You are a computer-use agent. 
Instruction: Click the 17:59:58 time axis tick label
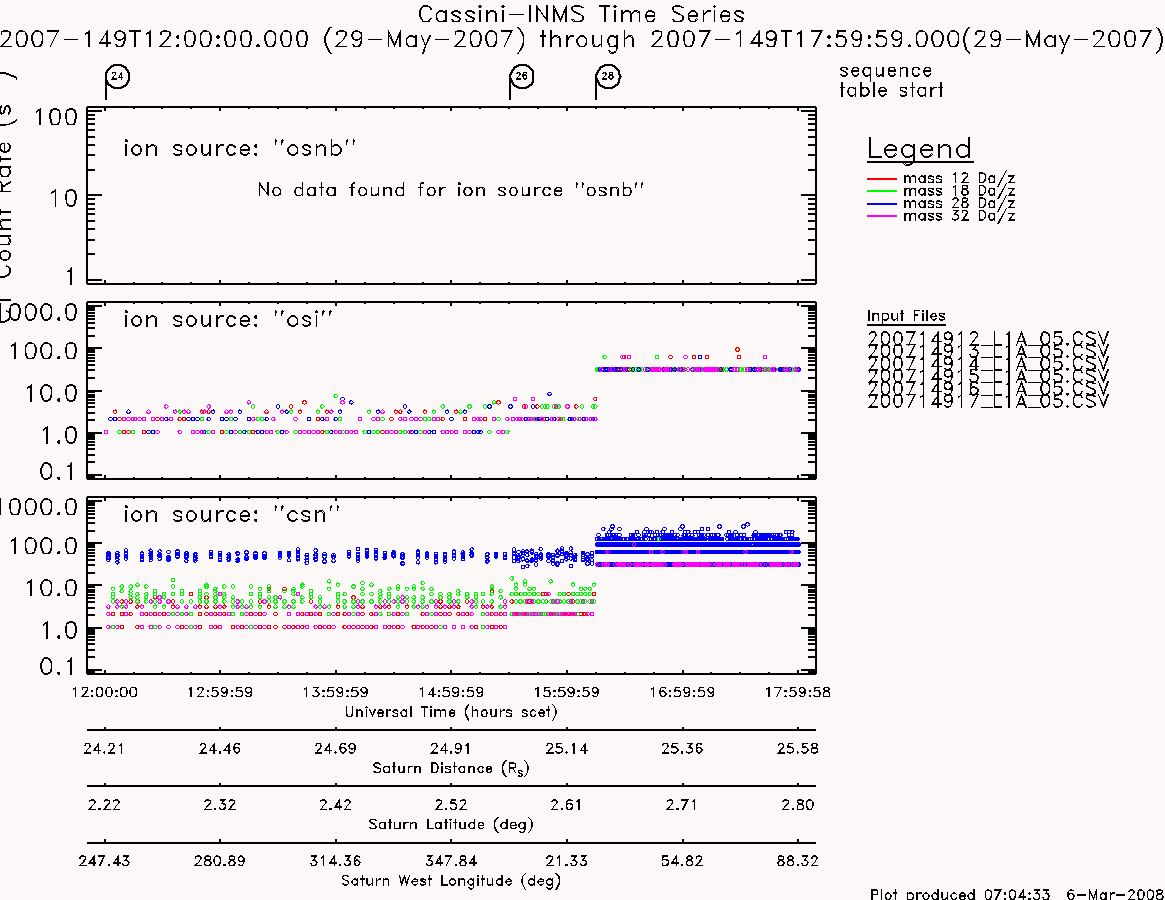point(798,692)
